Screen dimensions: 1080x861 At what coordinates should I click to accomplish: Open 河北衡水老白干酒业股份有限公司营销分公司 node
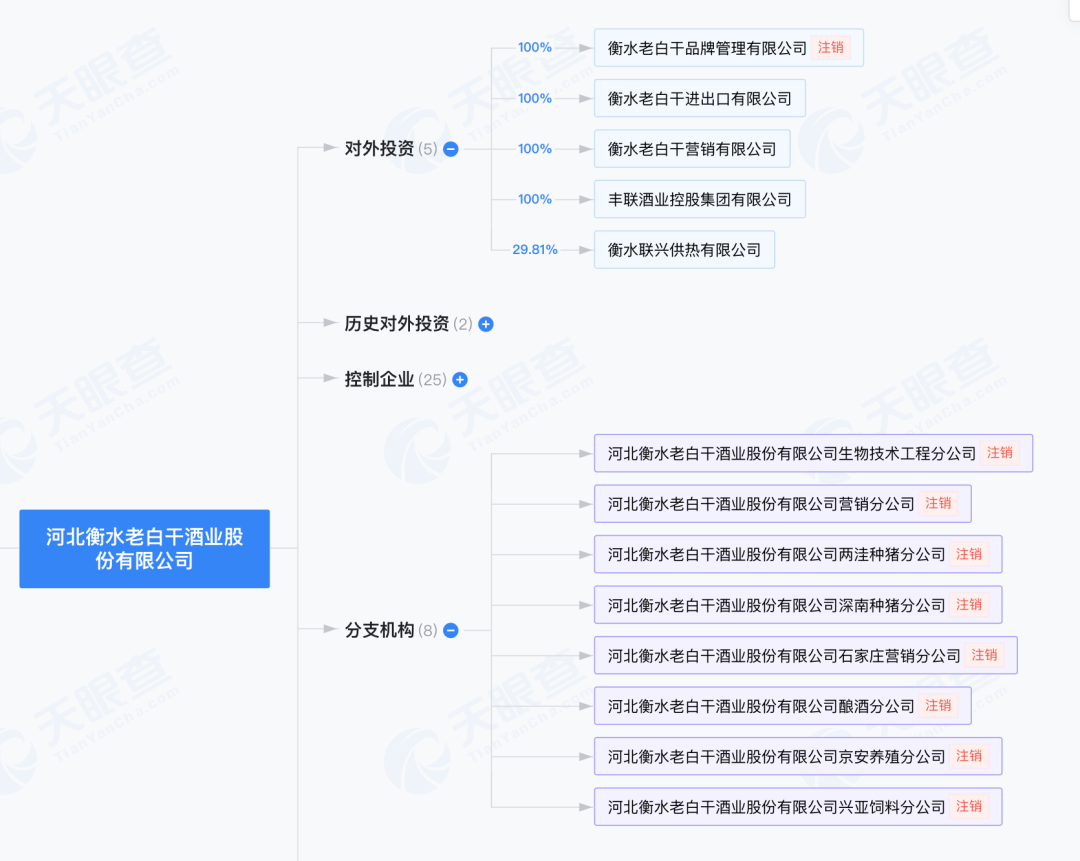pos(782,504)
